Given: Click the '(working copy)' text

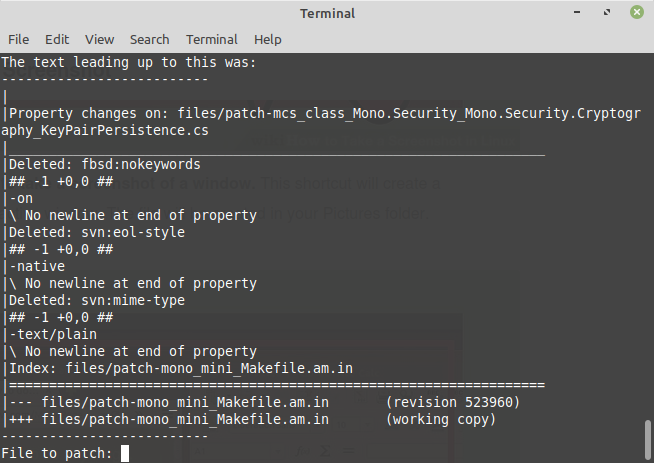Looking at the screenshot, I should (x=440, y=419).
